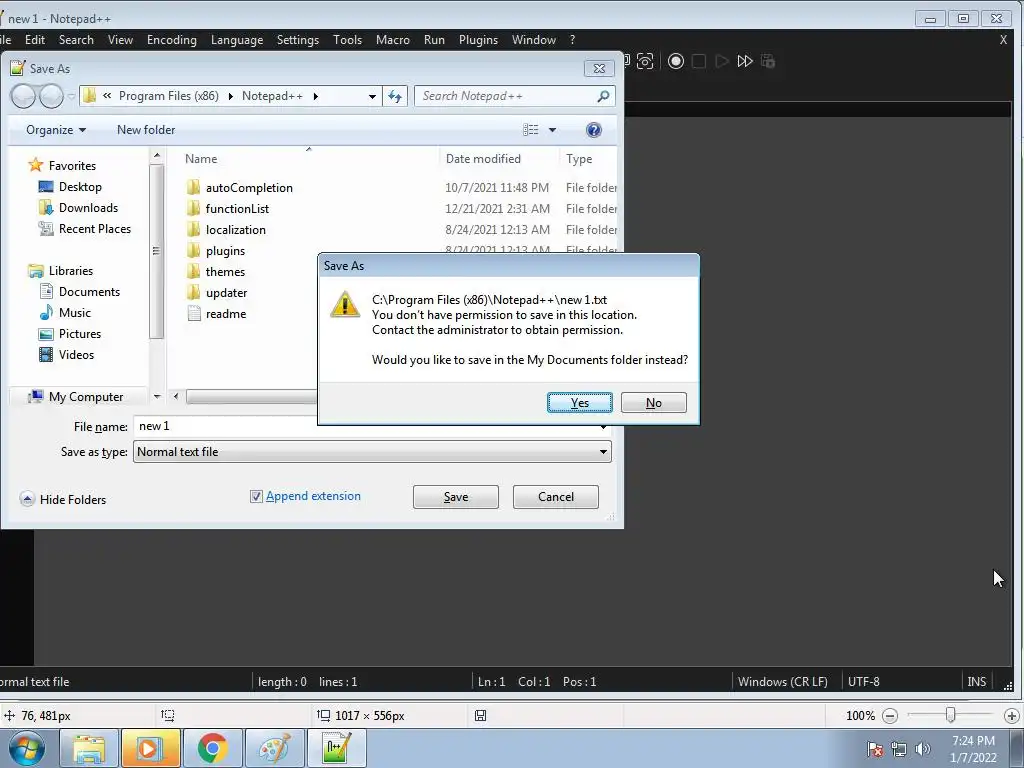Image resolution: width=1024 pixels, height=768 pixels.
Task: Click the zoom out minus in Paint status bar
Action: tap(889, 716)
